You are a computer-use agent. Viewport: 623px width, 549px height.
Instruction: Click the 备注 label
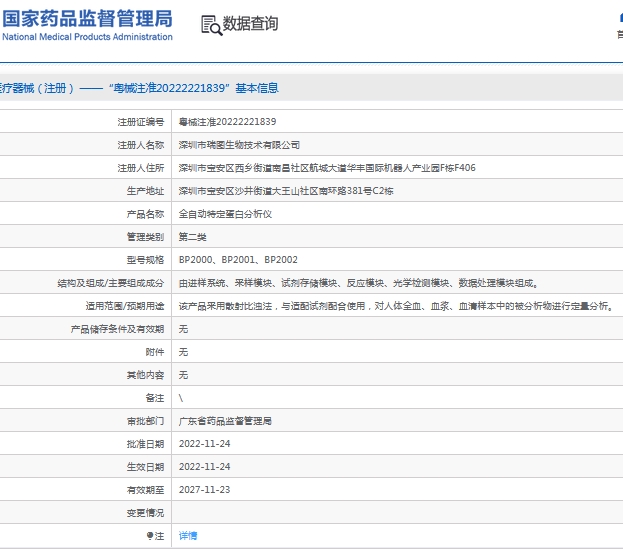155,398
